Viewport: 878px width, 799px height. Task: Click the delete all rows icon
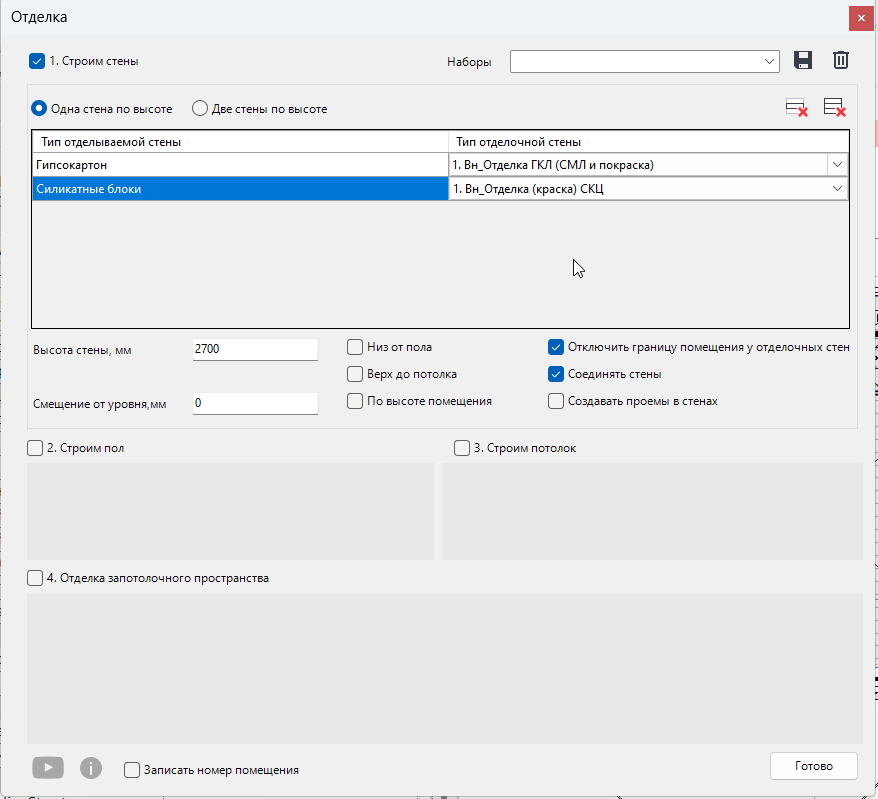coord(834,108)
